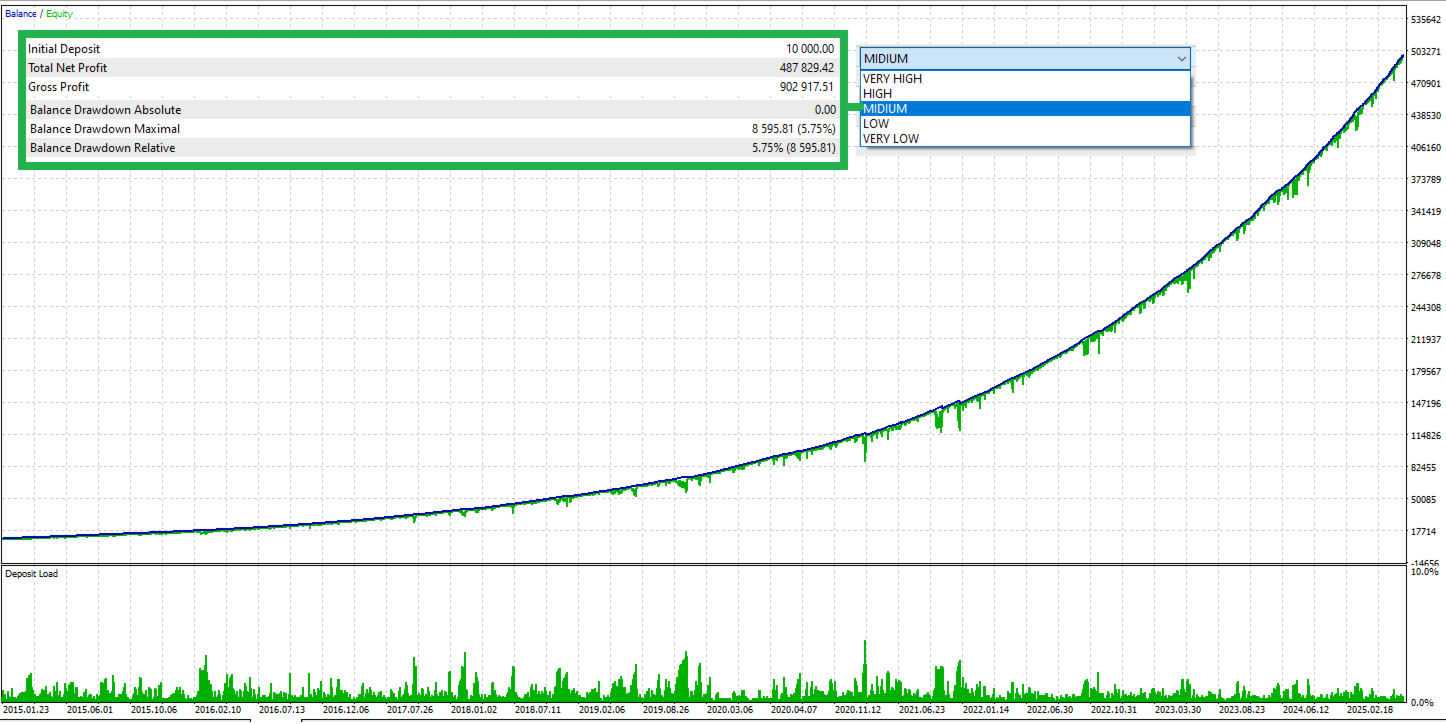Click the 10.0% deposit load scale label
The width and height of the screenshot is (1446, 724).
click(1425, 573)
